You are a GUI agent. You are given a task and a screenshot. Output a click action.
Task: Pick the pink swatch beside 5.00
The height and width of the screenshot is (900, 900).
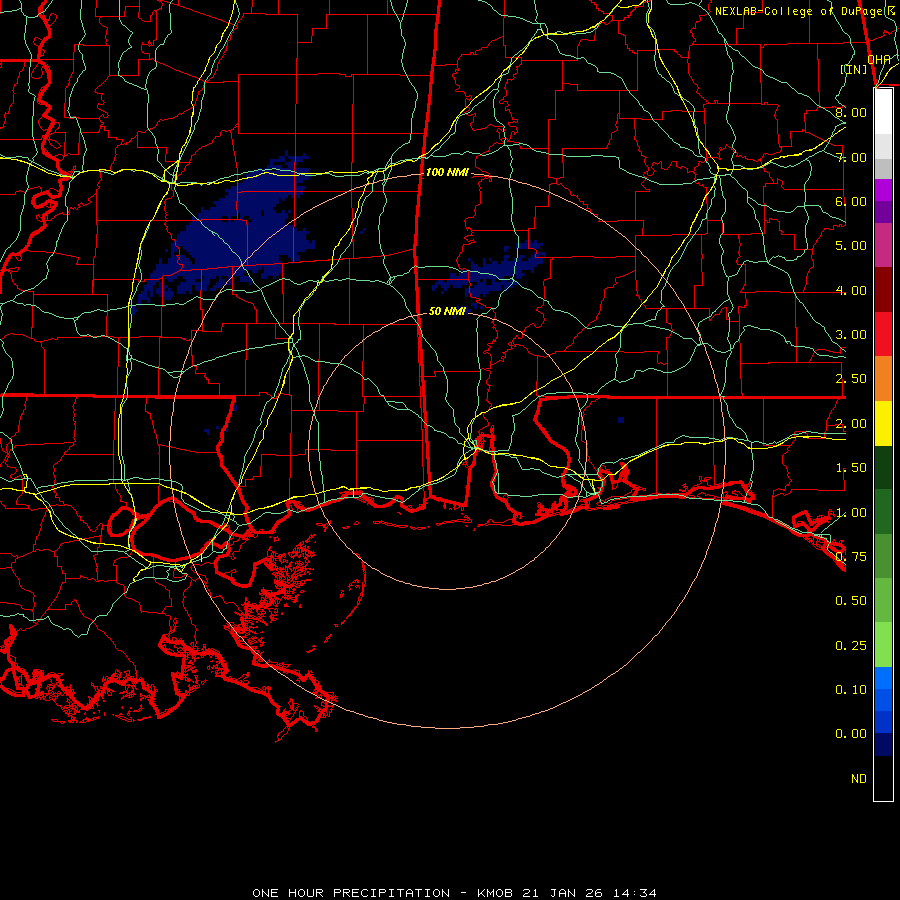[x=883, y=245]
